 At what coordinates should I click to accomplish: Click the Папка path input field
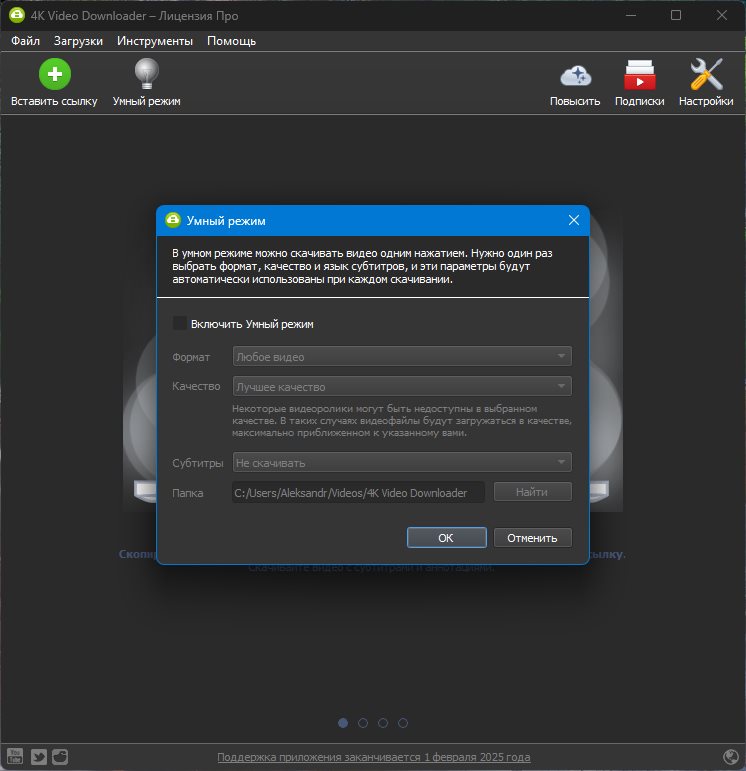[x=358, y=492]
